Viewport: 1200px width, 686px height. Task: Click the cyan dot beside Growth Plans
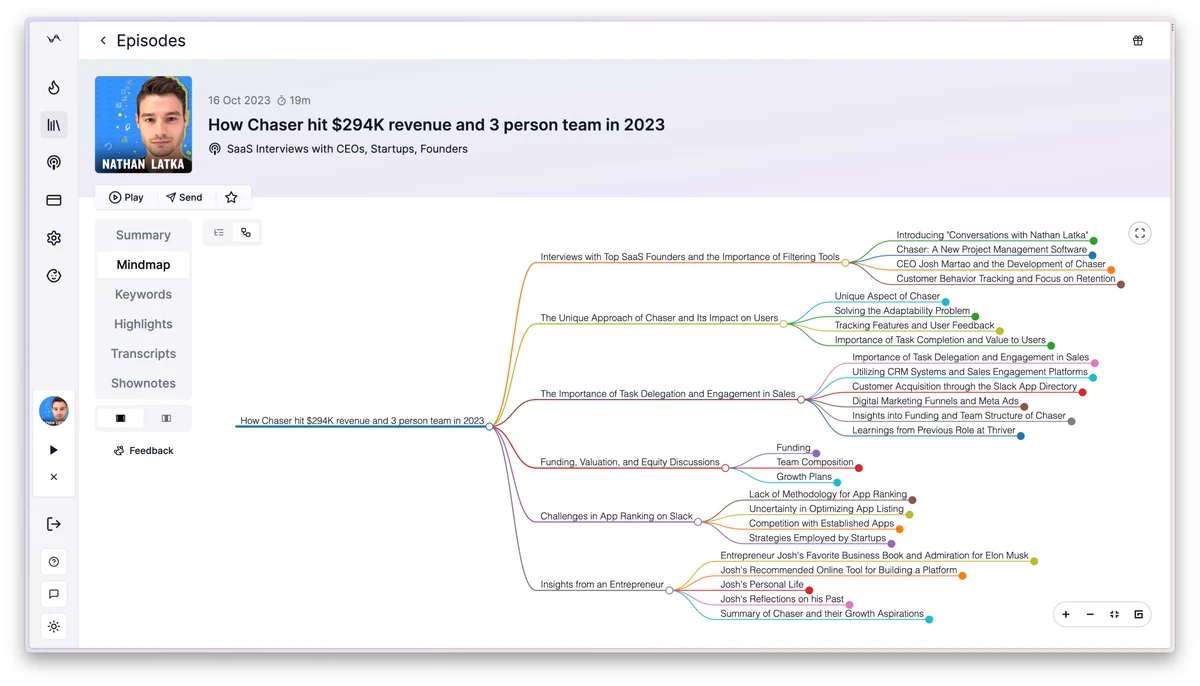[838, 482]
